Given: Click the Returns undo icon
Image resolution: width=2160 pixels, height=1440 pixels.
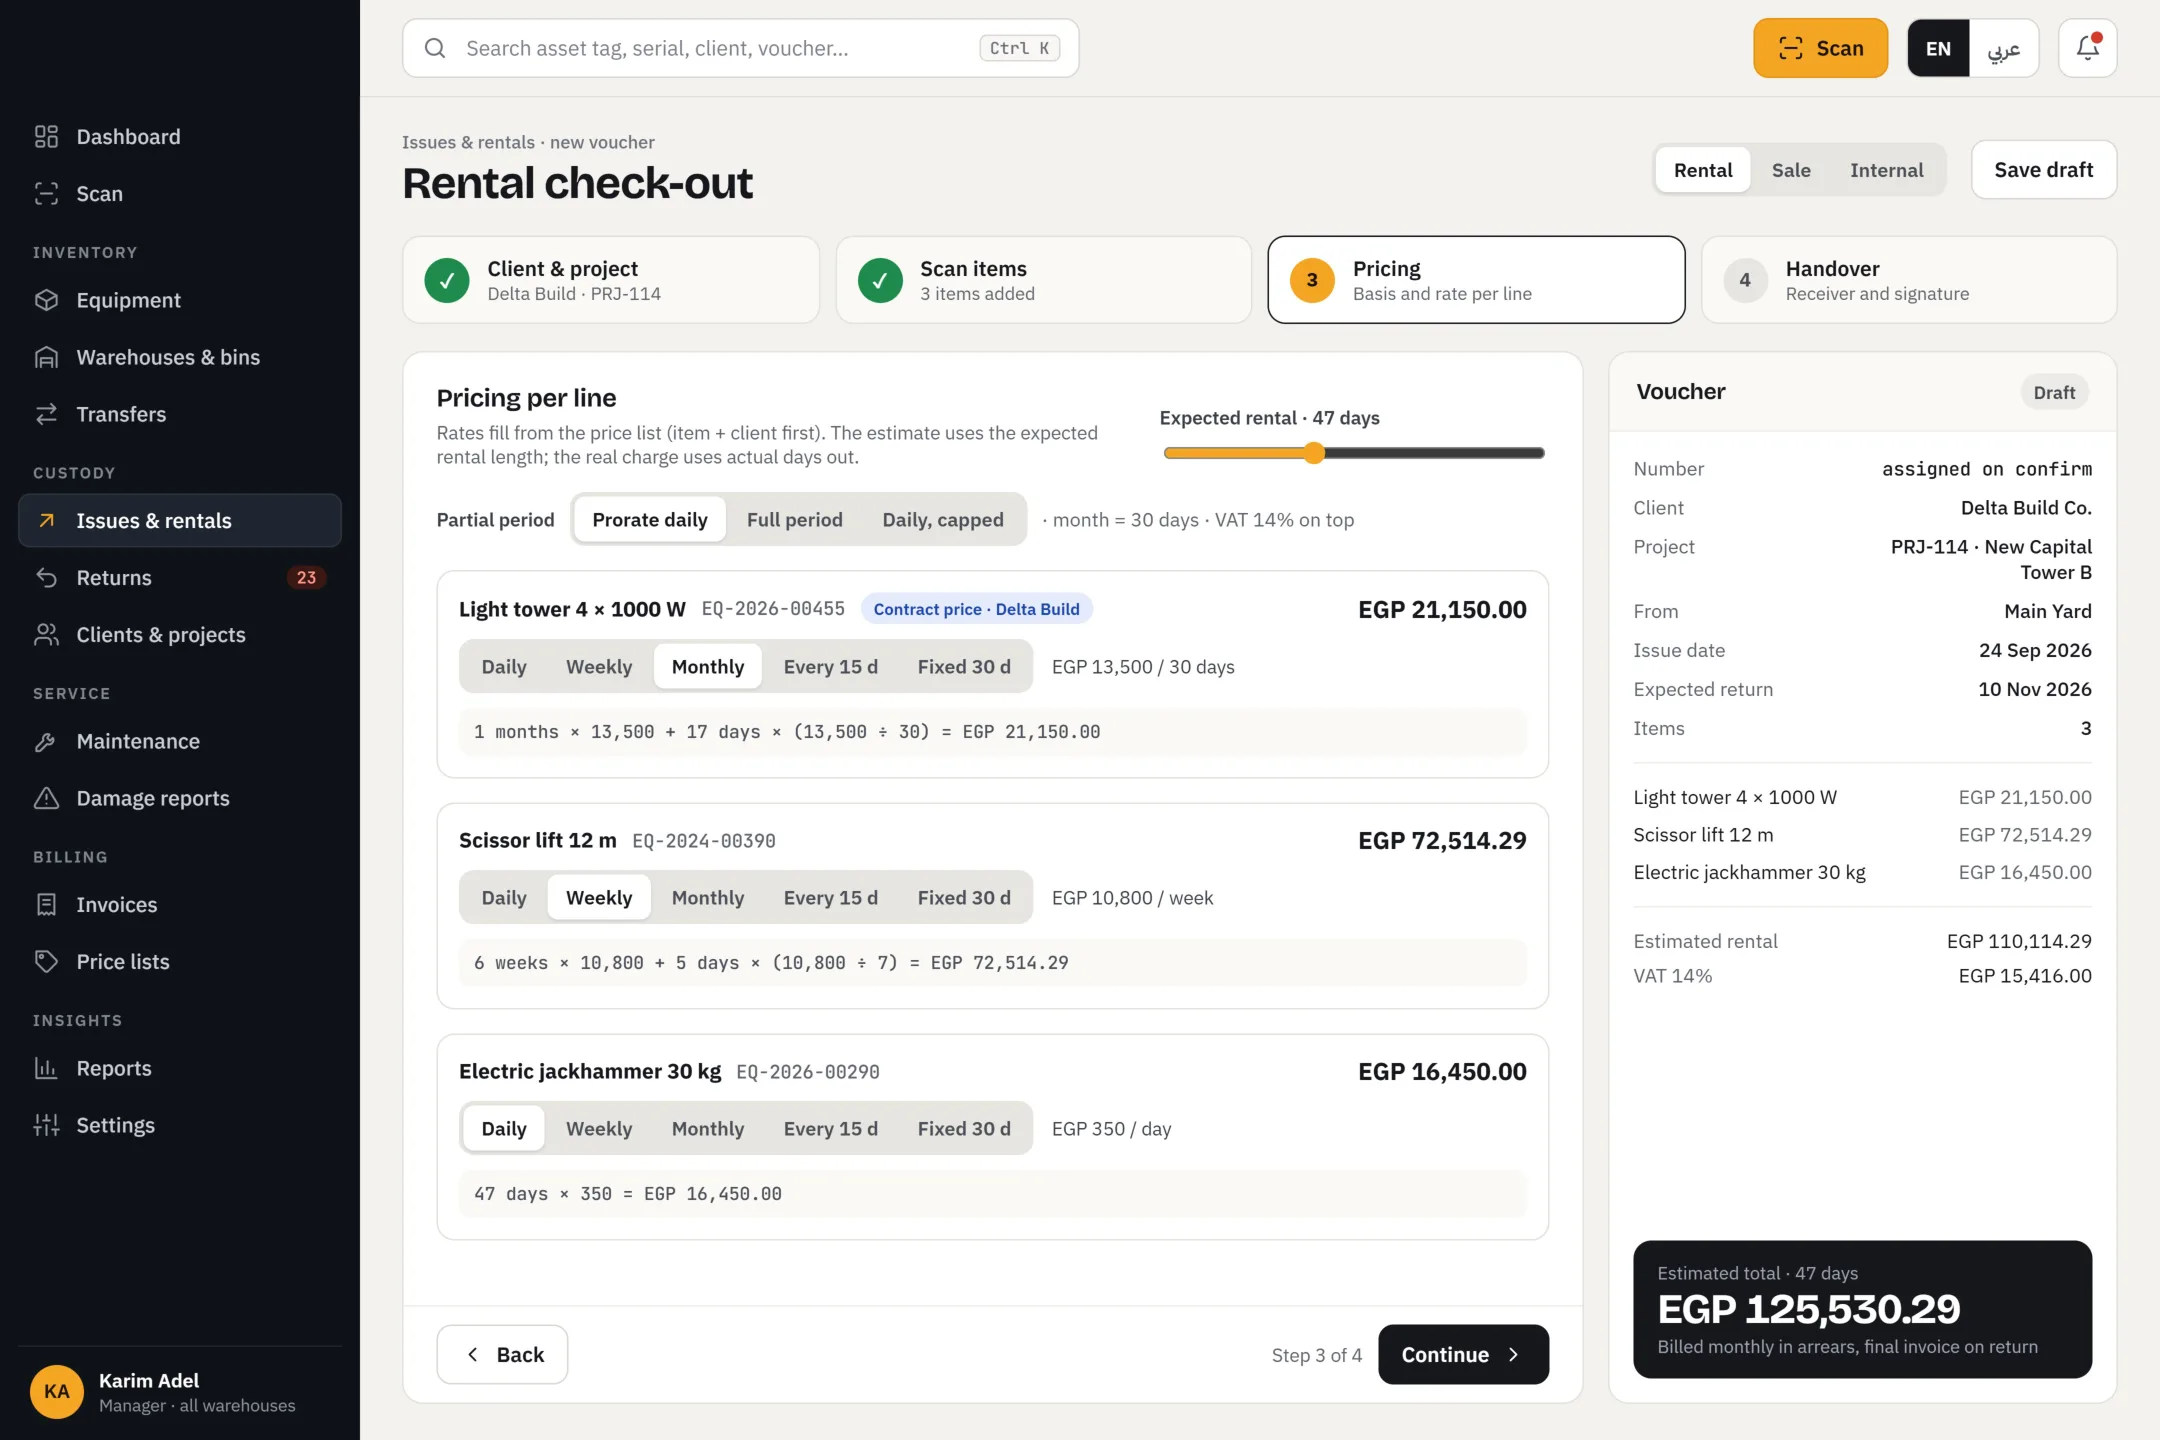Looking at the screenshot, I should (46, 577).
